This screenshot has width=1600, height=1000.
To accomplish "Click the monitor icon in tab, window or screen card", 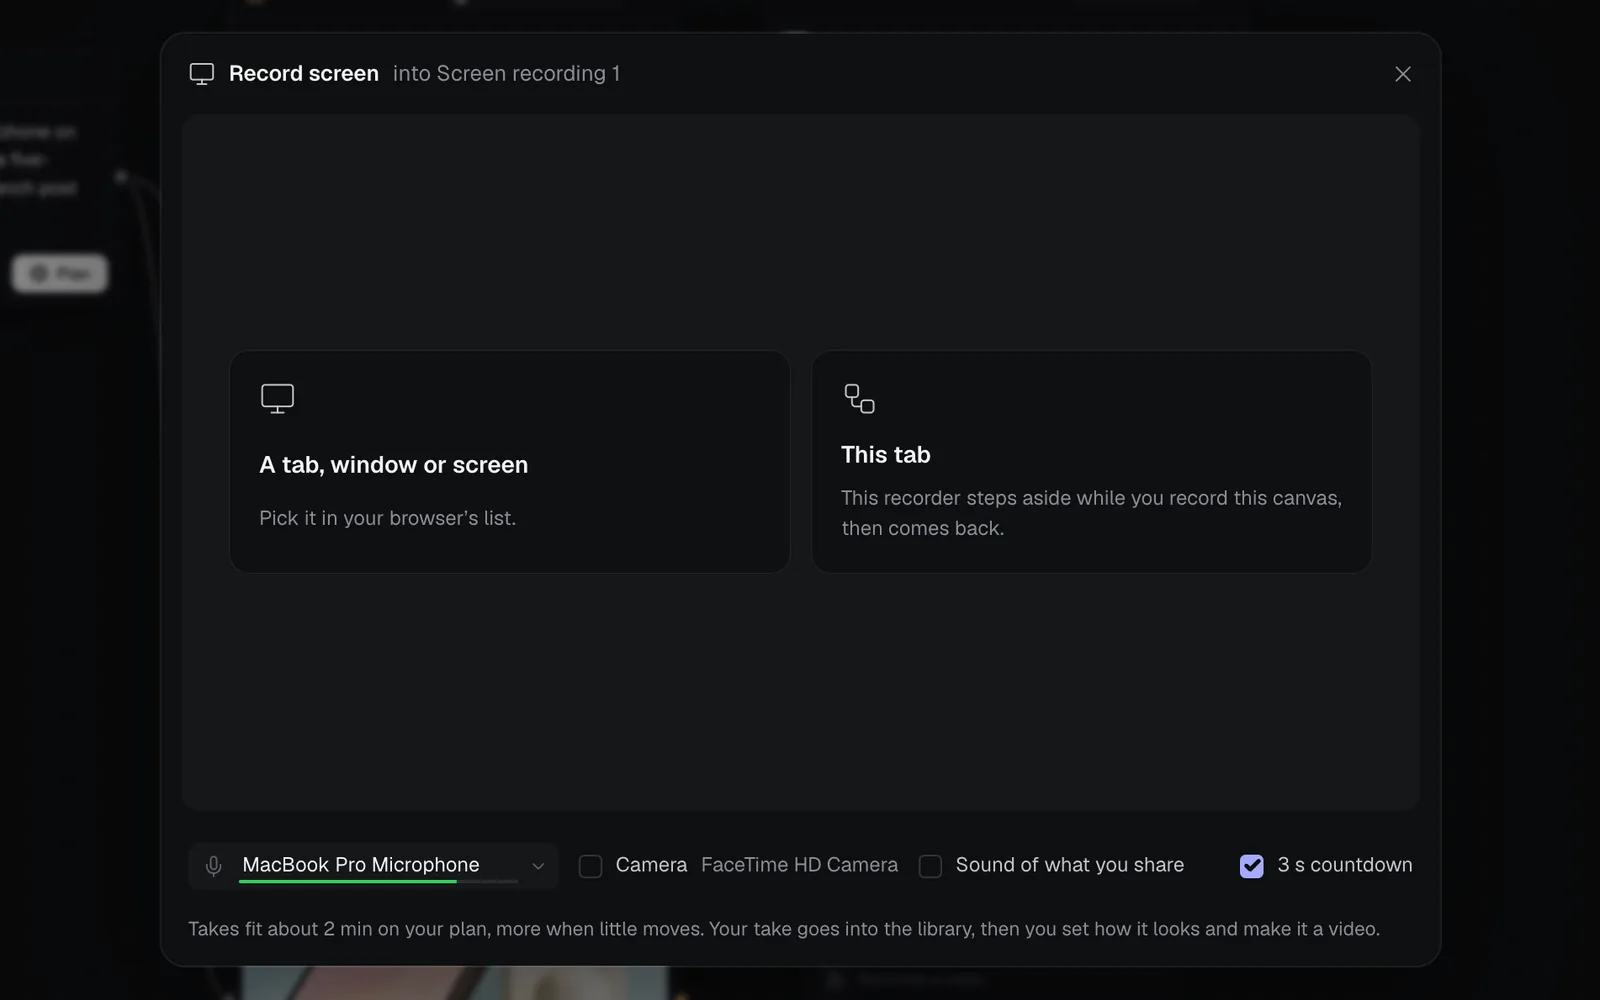I will click(x=277, y=398).
